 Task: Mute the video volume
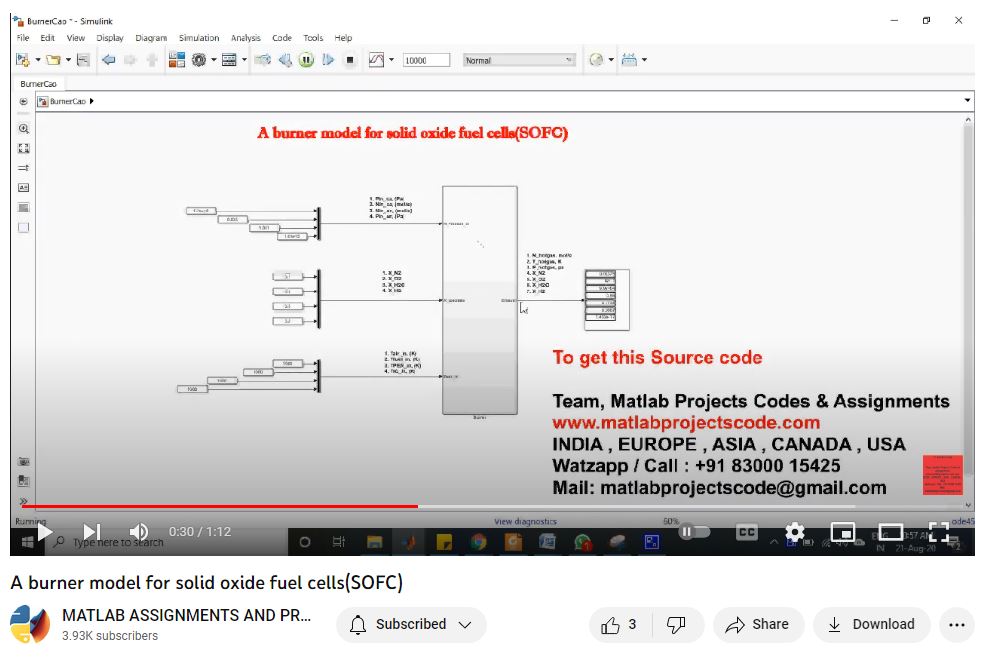point(139,532)
